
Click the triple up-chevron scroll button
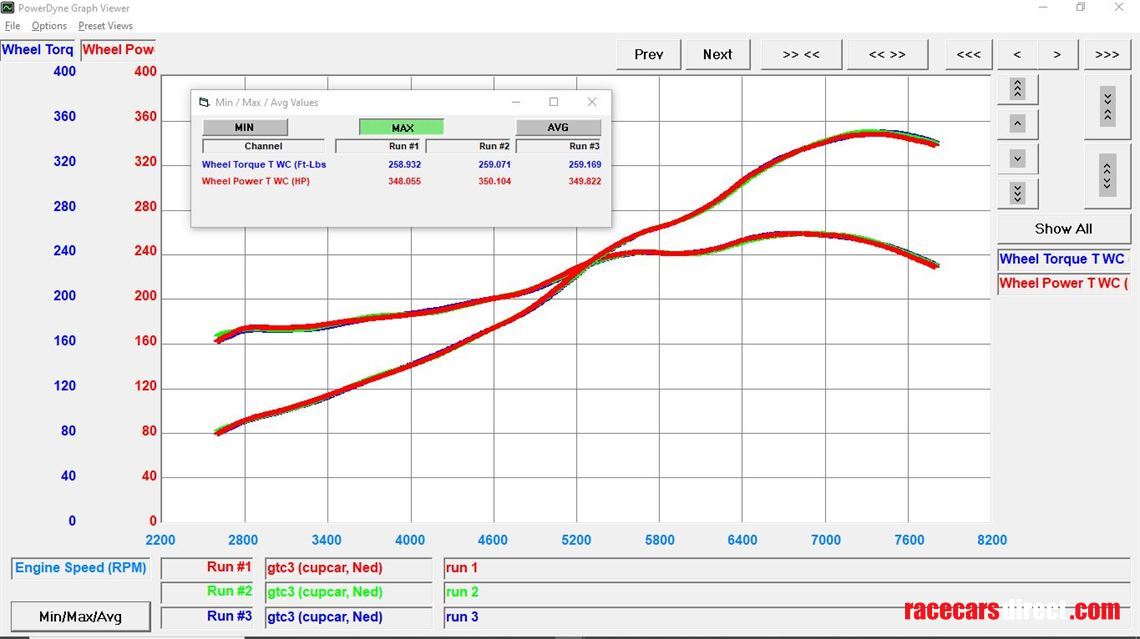1017,89
